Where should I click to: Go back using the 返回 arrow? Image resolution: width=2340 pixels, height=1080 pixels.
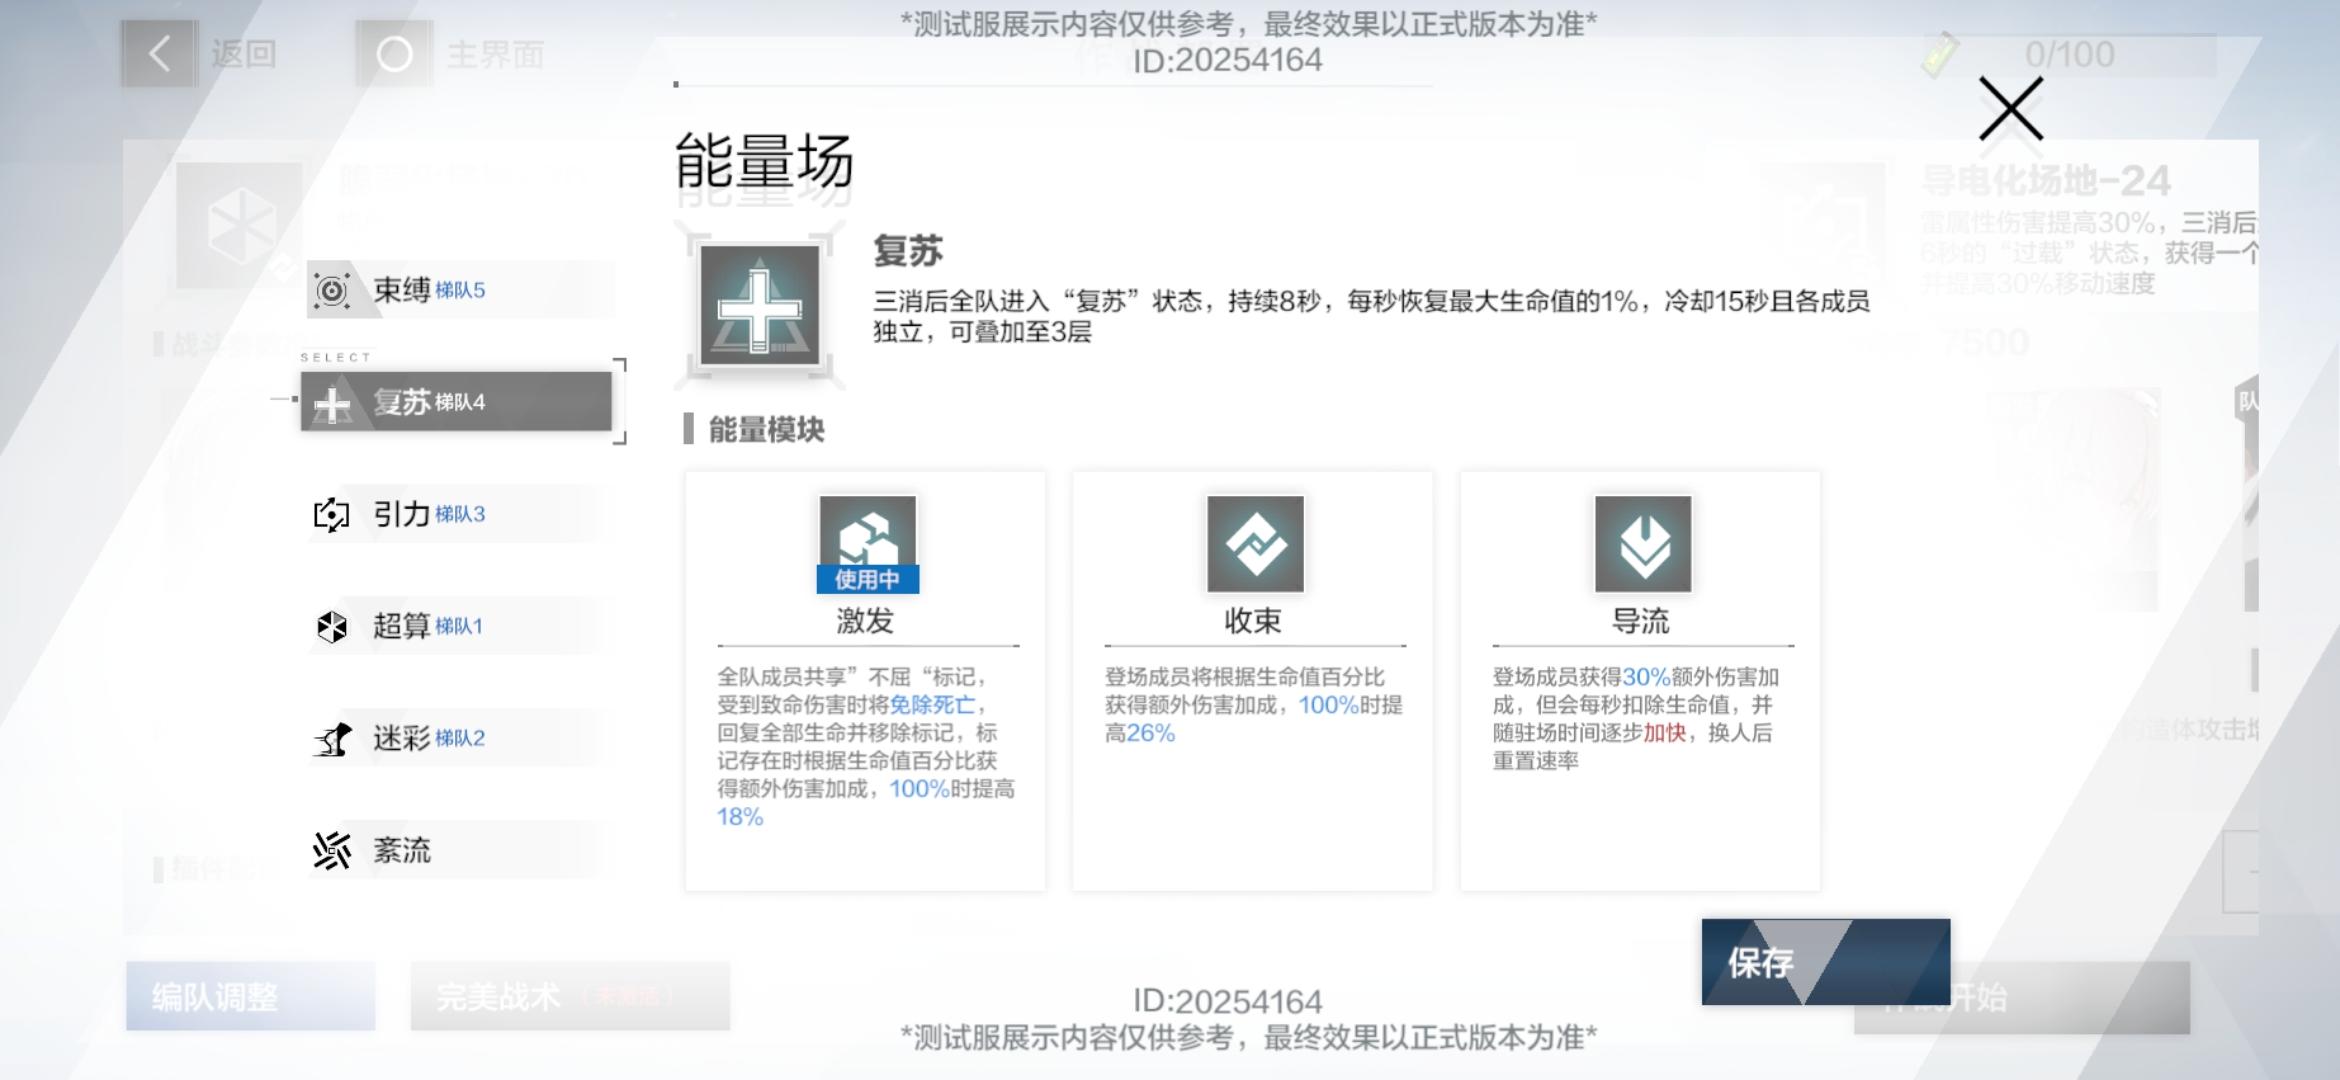160,54
